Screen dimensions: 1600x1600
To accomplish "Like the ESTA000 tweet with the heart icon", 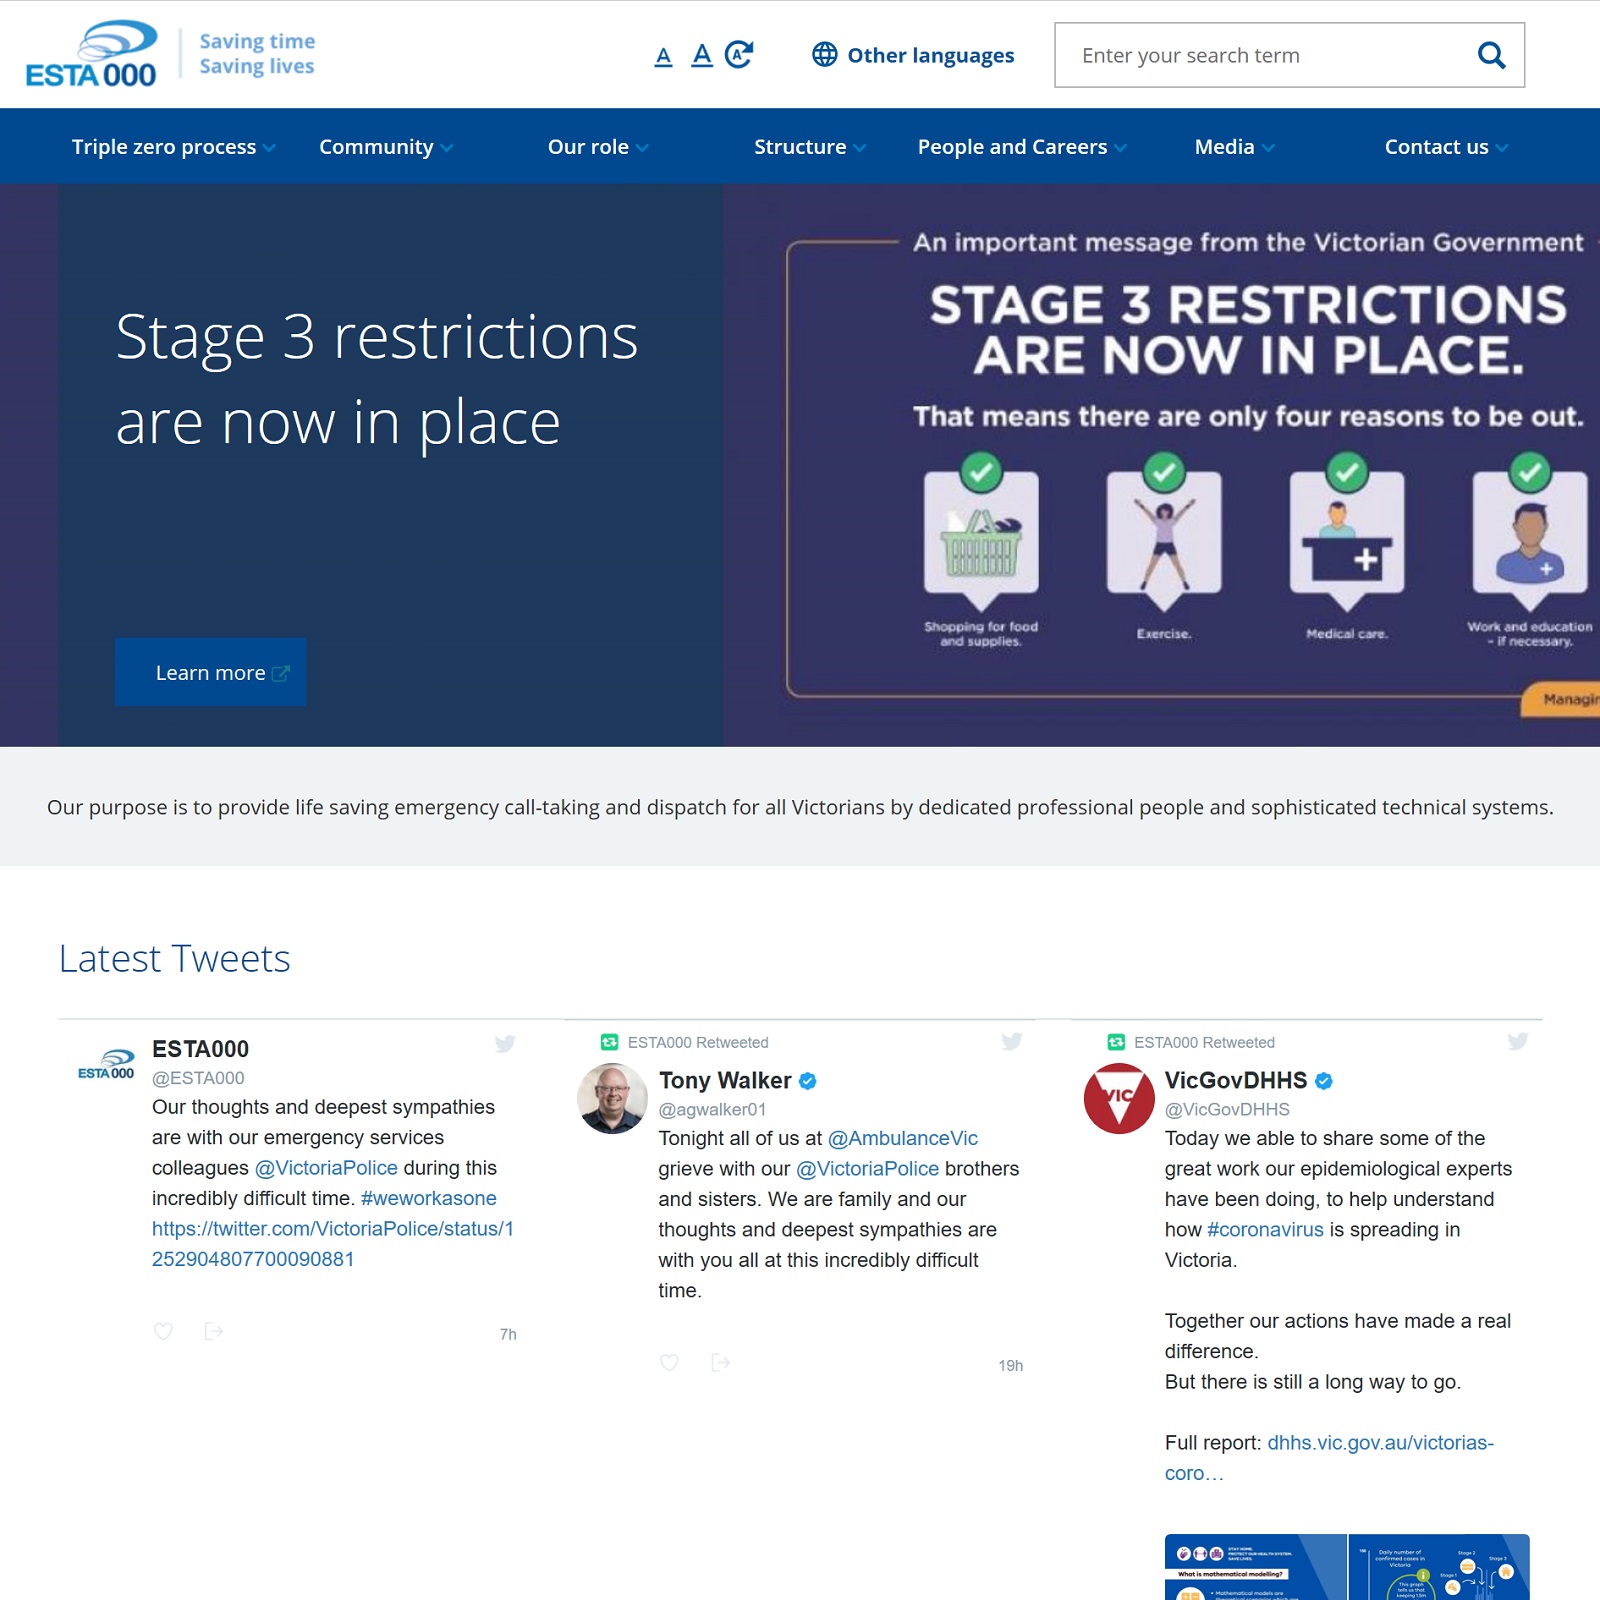I will click(x=163, y=1331).
